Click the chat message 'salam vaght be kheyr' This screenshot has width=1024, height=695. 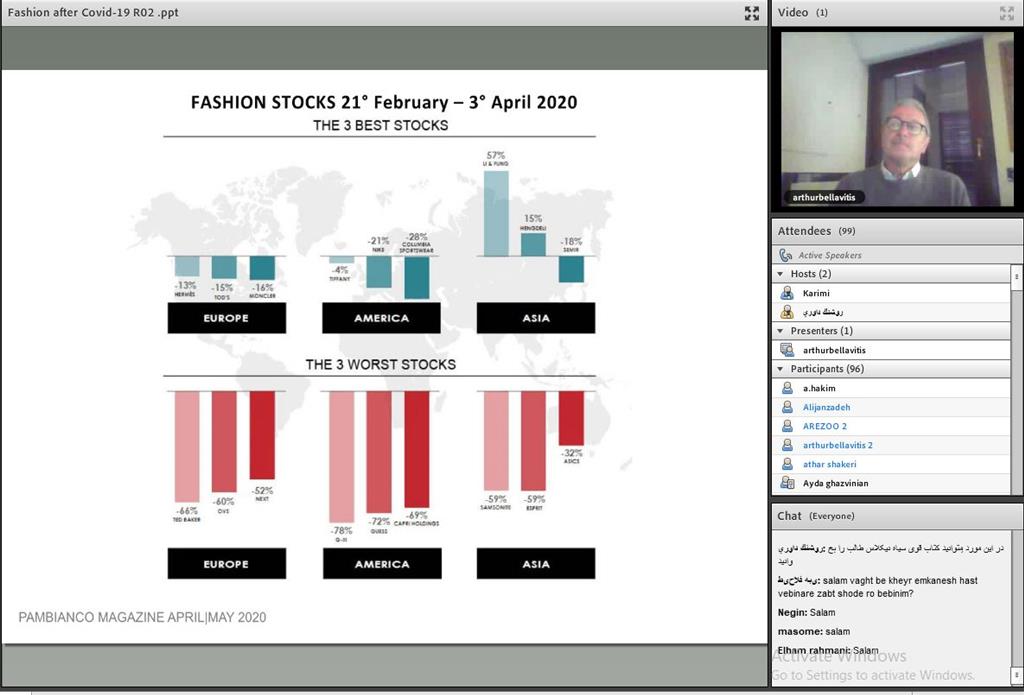tap(878, 587)
